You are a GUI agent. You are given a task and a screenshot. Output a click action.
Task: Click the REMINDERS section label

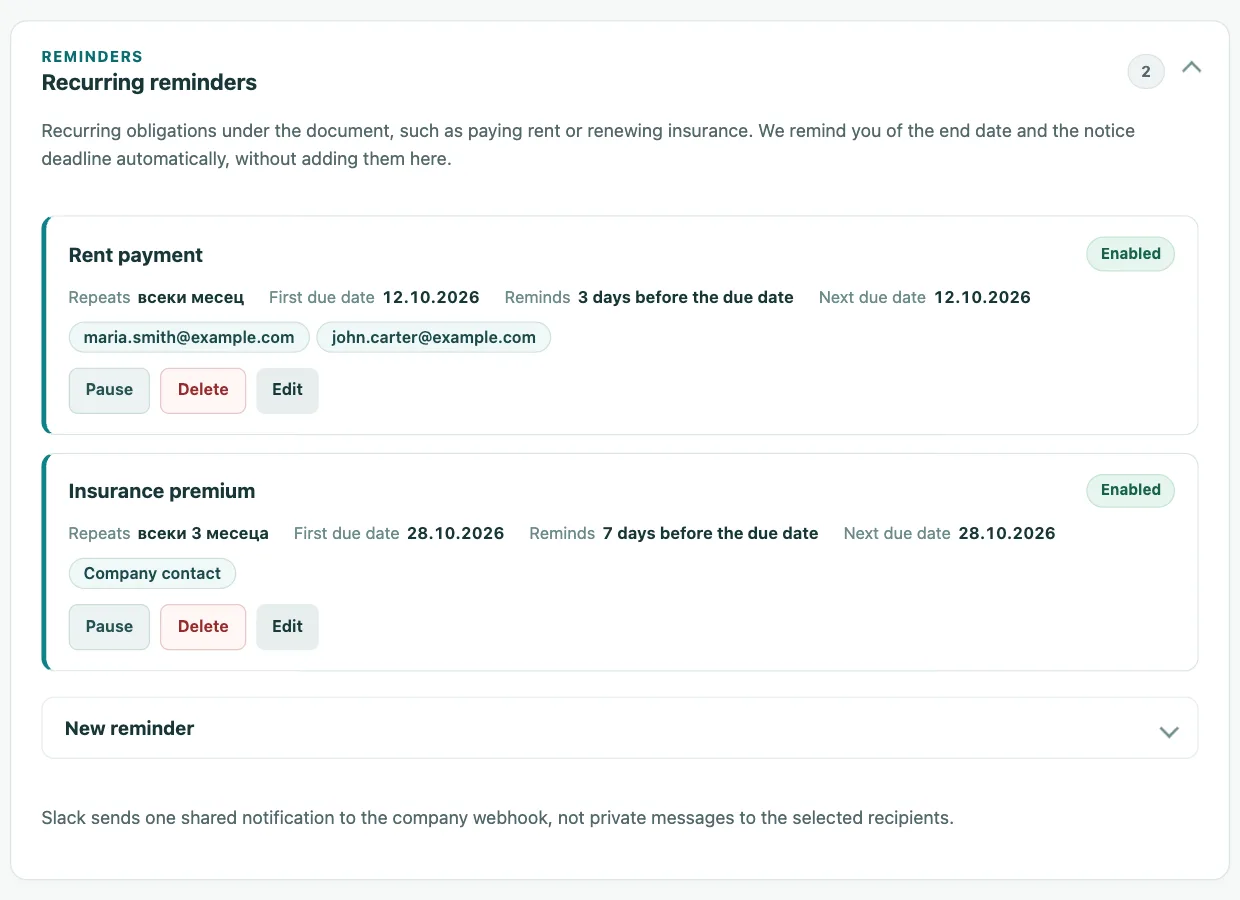tap(92, 57)
